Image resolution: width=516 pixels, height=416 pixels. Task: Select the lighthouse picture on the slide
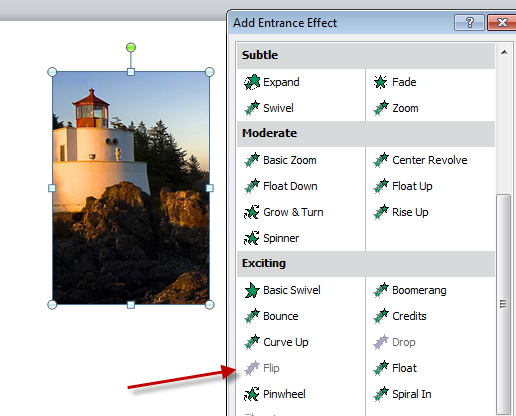point(131,188)
